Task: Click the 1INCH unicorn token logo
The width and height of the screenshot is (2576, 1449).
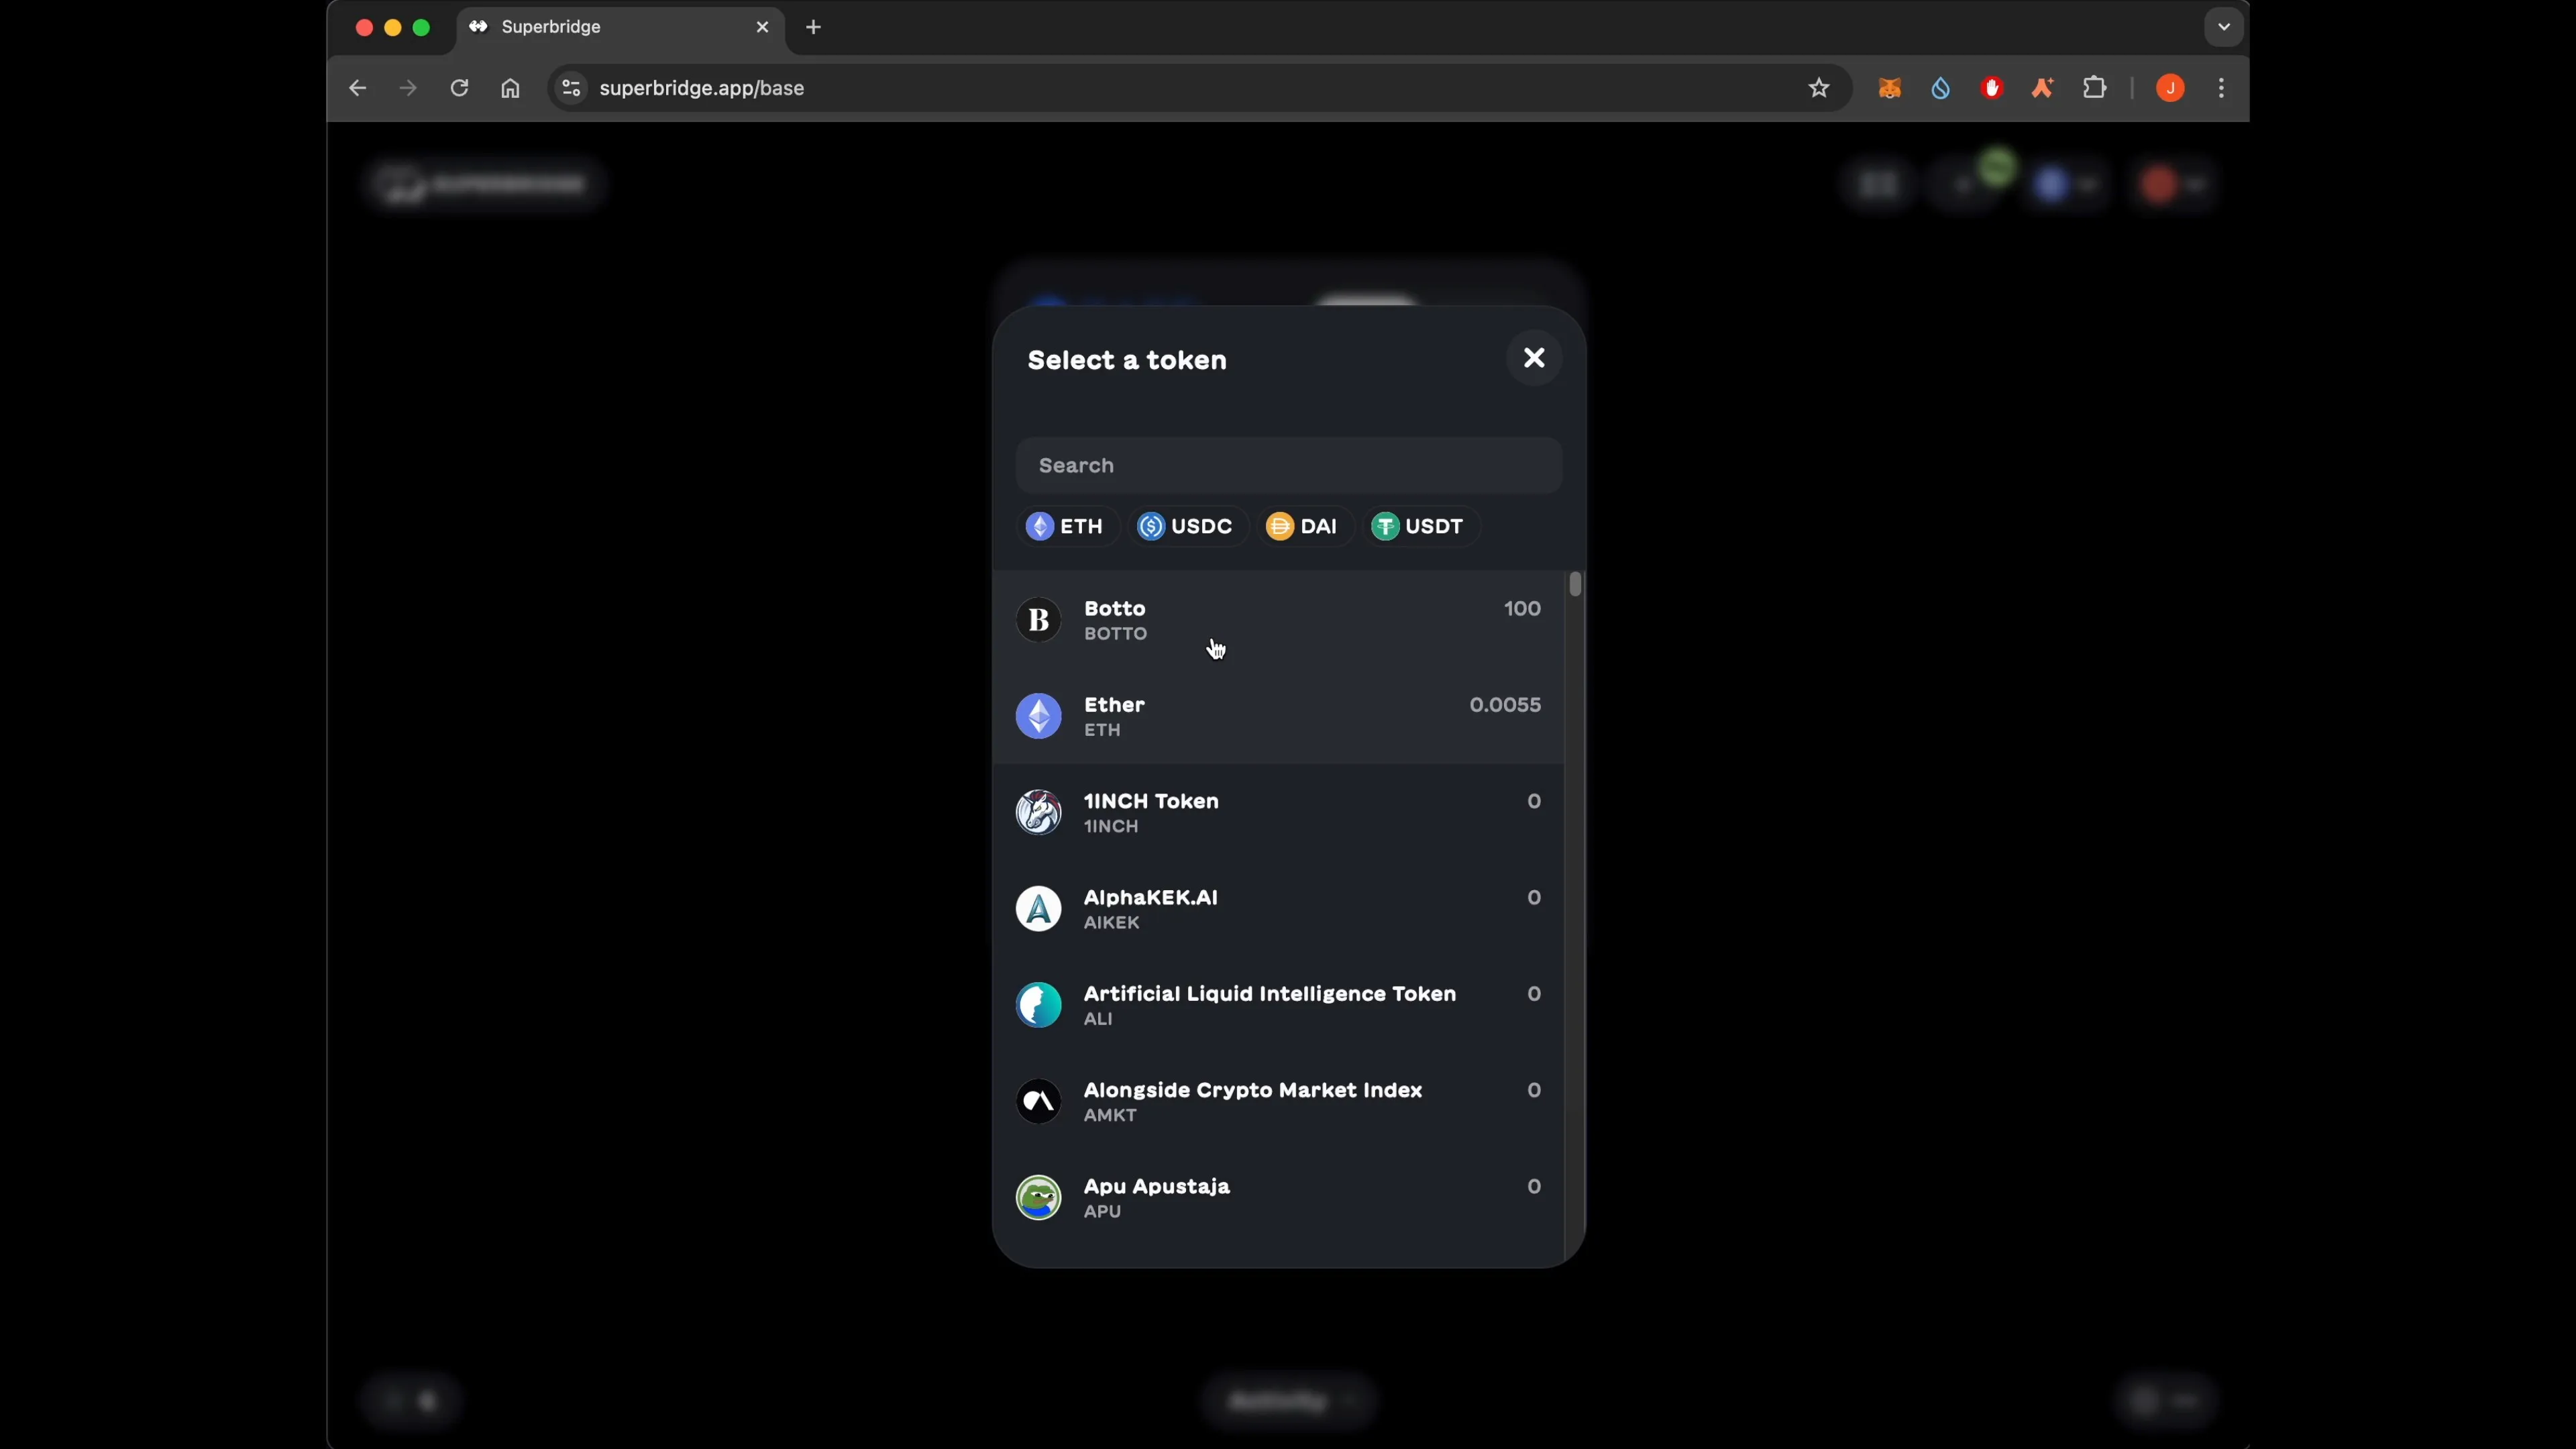Action: pyautogui.click(x=1038, y=812)
